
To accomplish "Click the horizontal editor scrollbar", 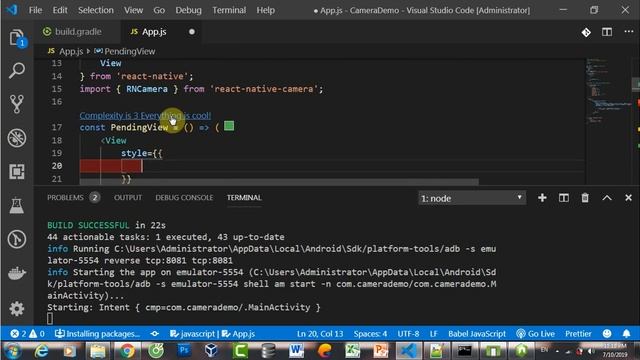I will tap(279, 181).
